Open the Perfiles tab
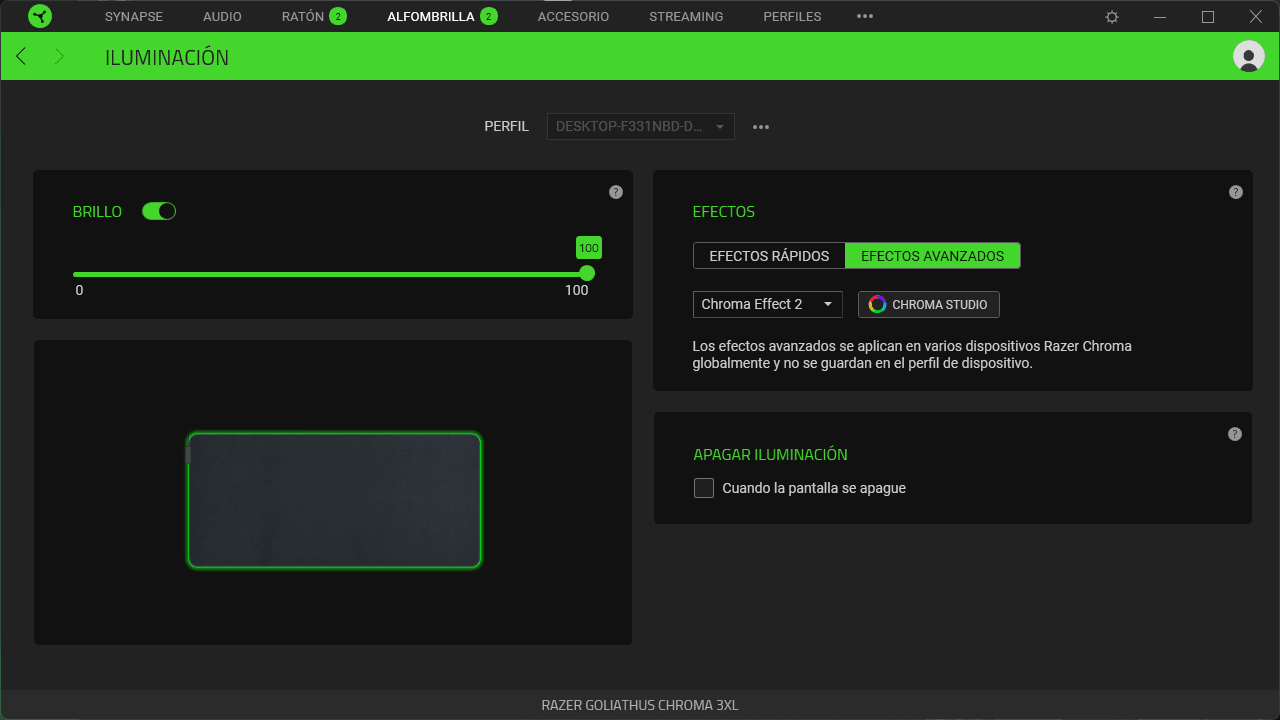 [792, 16]
